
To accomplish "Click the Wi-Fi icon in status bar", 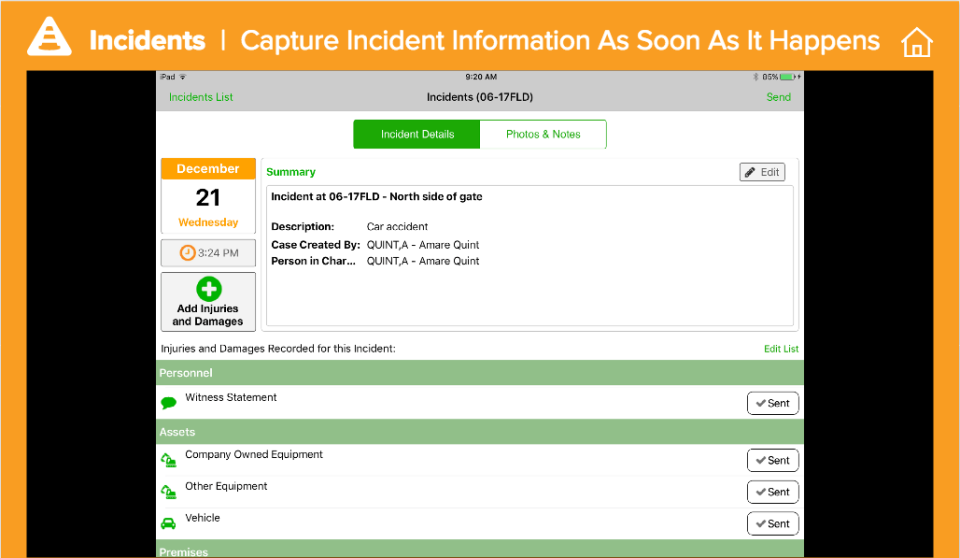I will (182, 77).
